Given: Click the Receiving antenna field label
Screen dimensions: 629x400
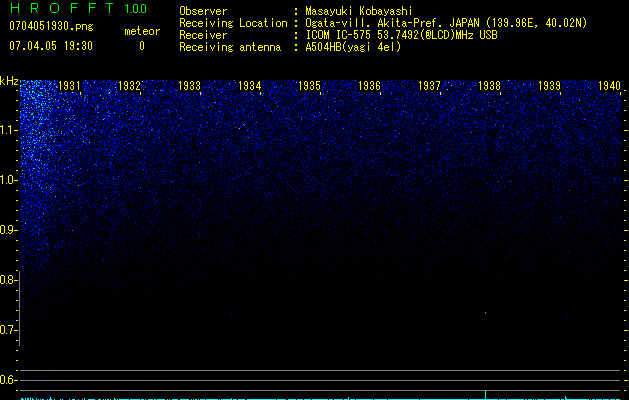Looking at the screenshot, I should point(230,47).
